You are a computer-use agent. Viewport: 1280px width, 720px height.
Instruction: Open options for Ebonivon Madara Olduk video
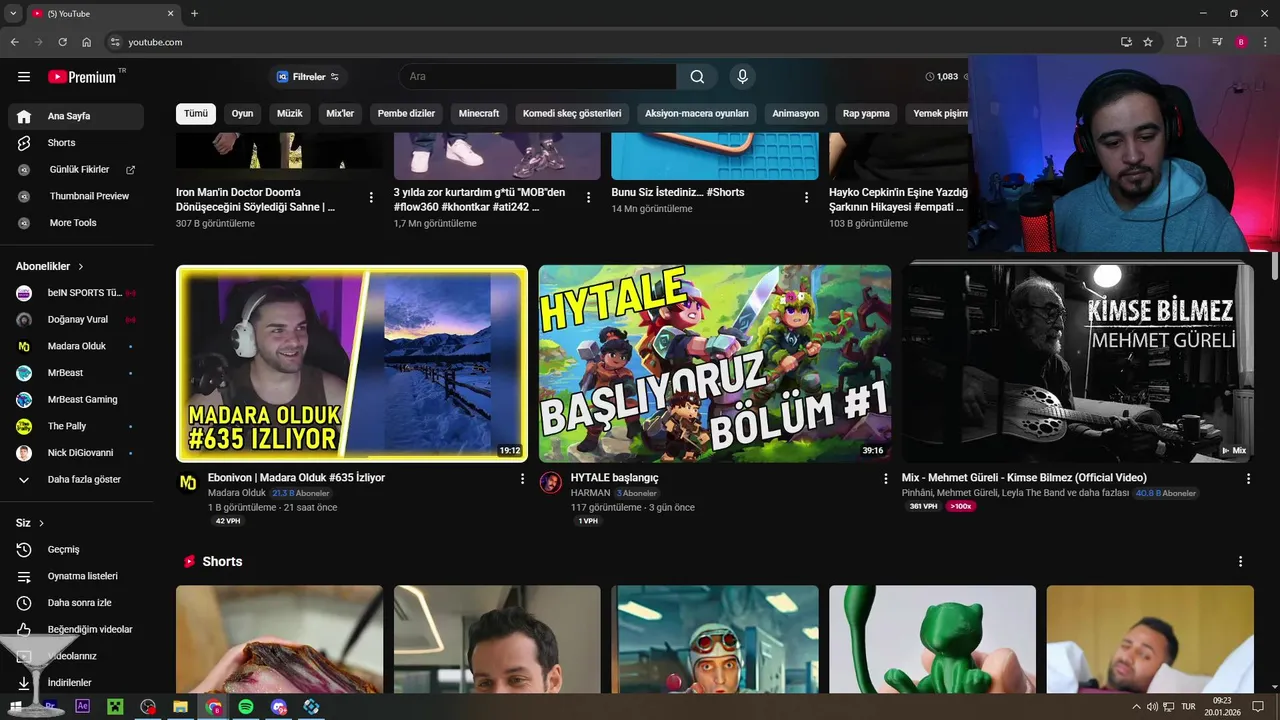(522, 479)
